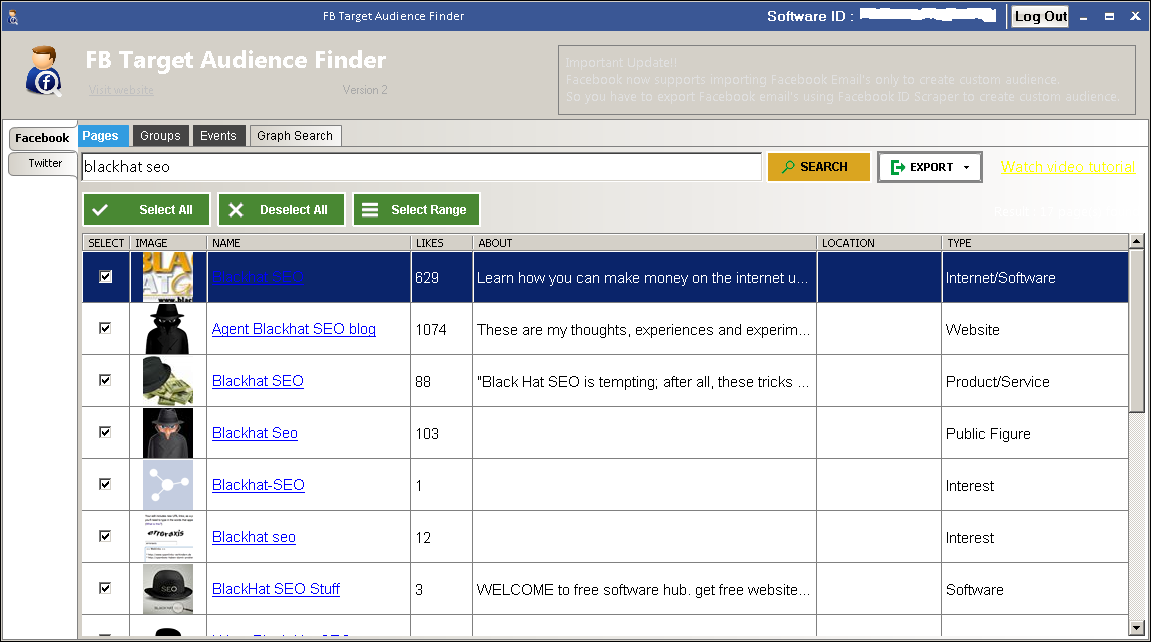Maximize the FB Target Audience Finder window

coord(1109,17)
